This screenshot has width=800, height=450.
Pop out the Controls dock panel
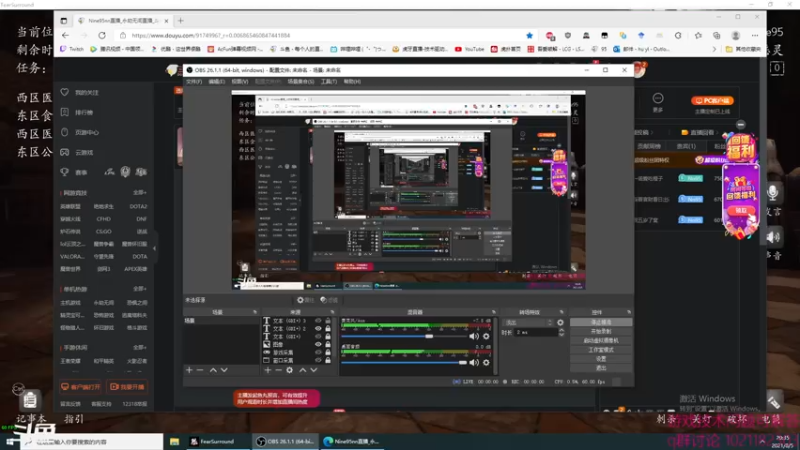click(629, 312)
